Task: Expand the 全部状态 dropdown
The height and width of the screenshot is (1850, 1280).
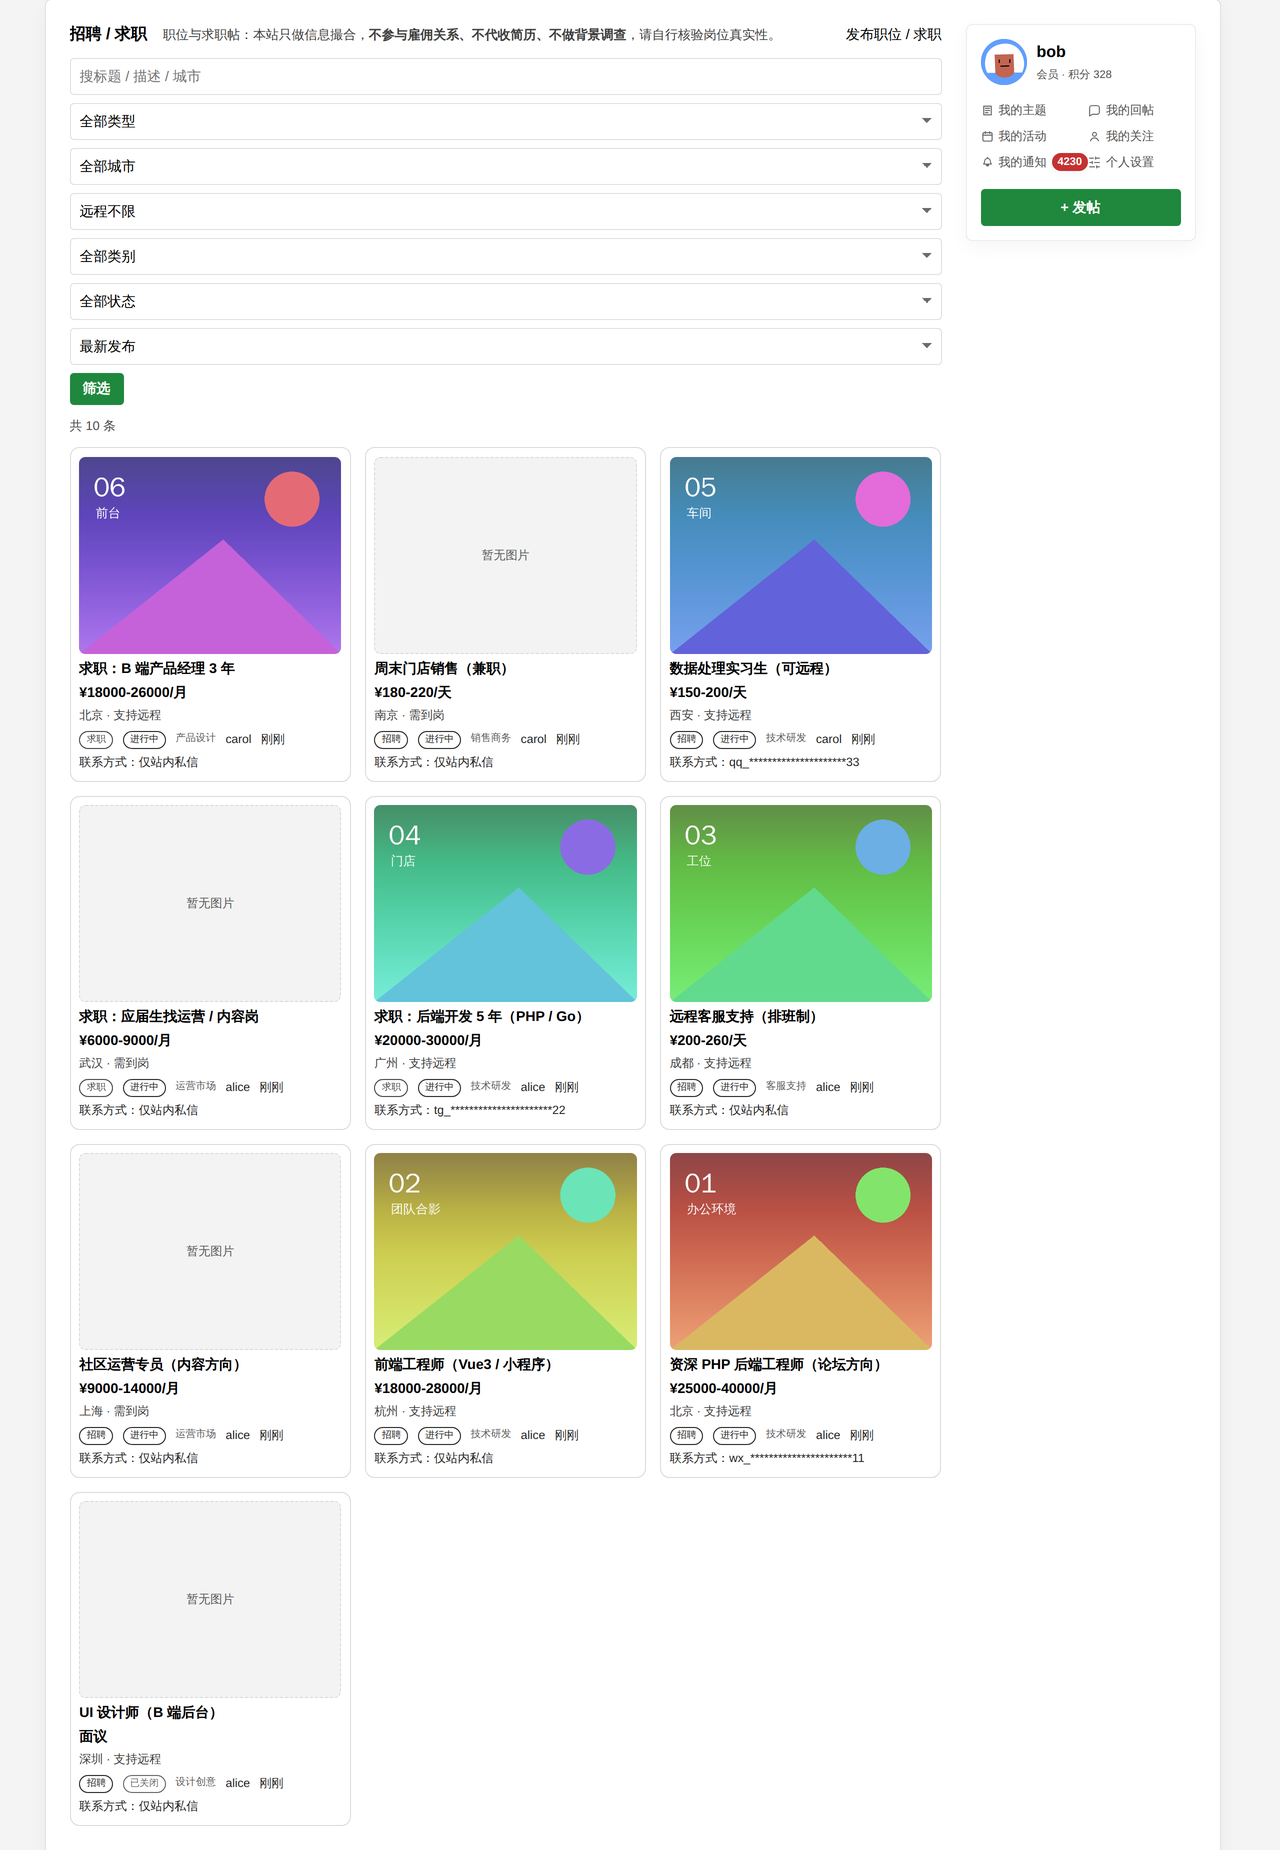Action: click(x=506, y=301)
